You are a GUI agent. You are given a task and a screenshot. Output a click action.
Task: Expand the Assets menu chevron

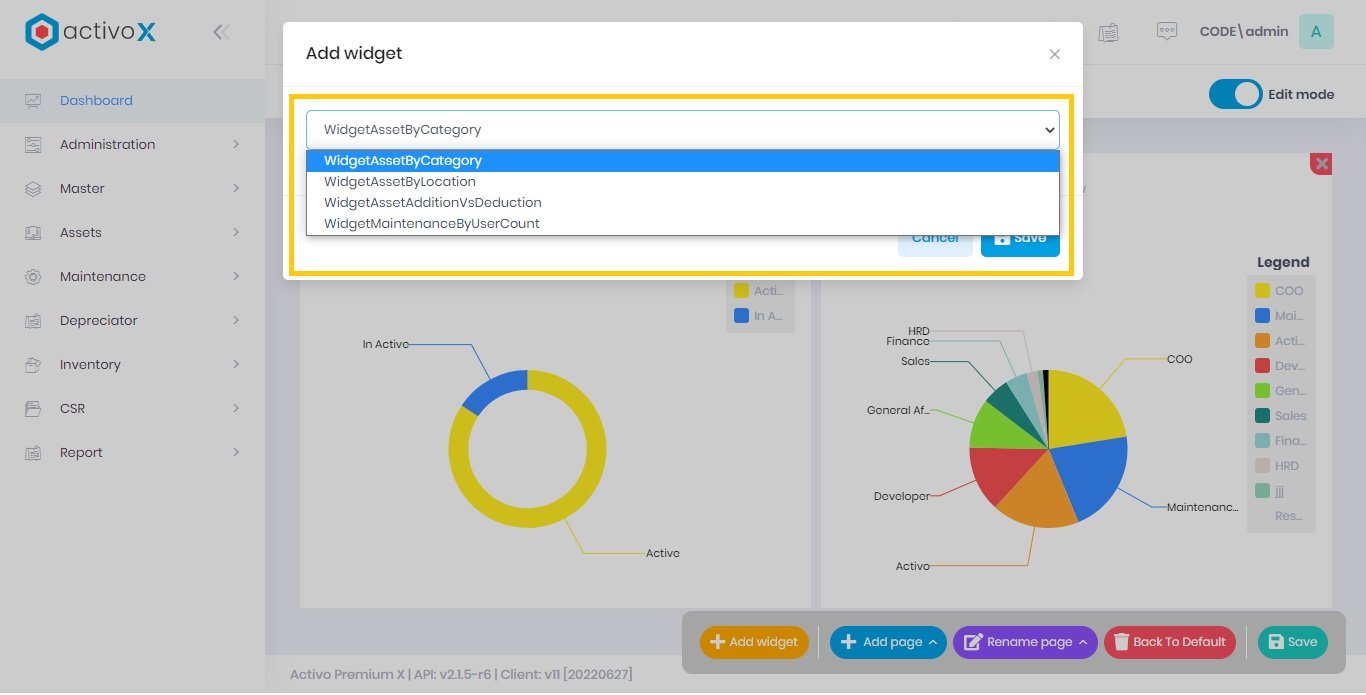(236, 233)
